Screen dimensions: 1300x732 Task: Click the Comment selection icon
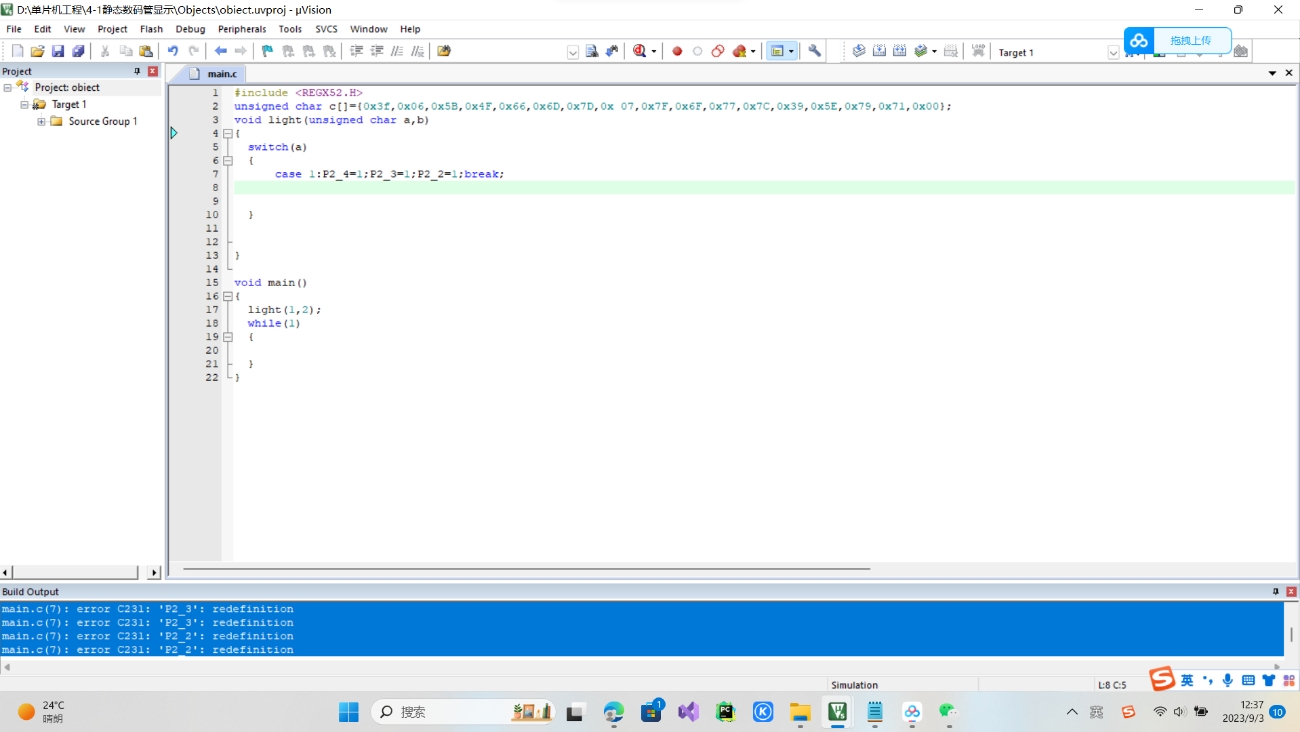(x=397, y=51)
